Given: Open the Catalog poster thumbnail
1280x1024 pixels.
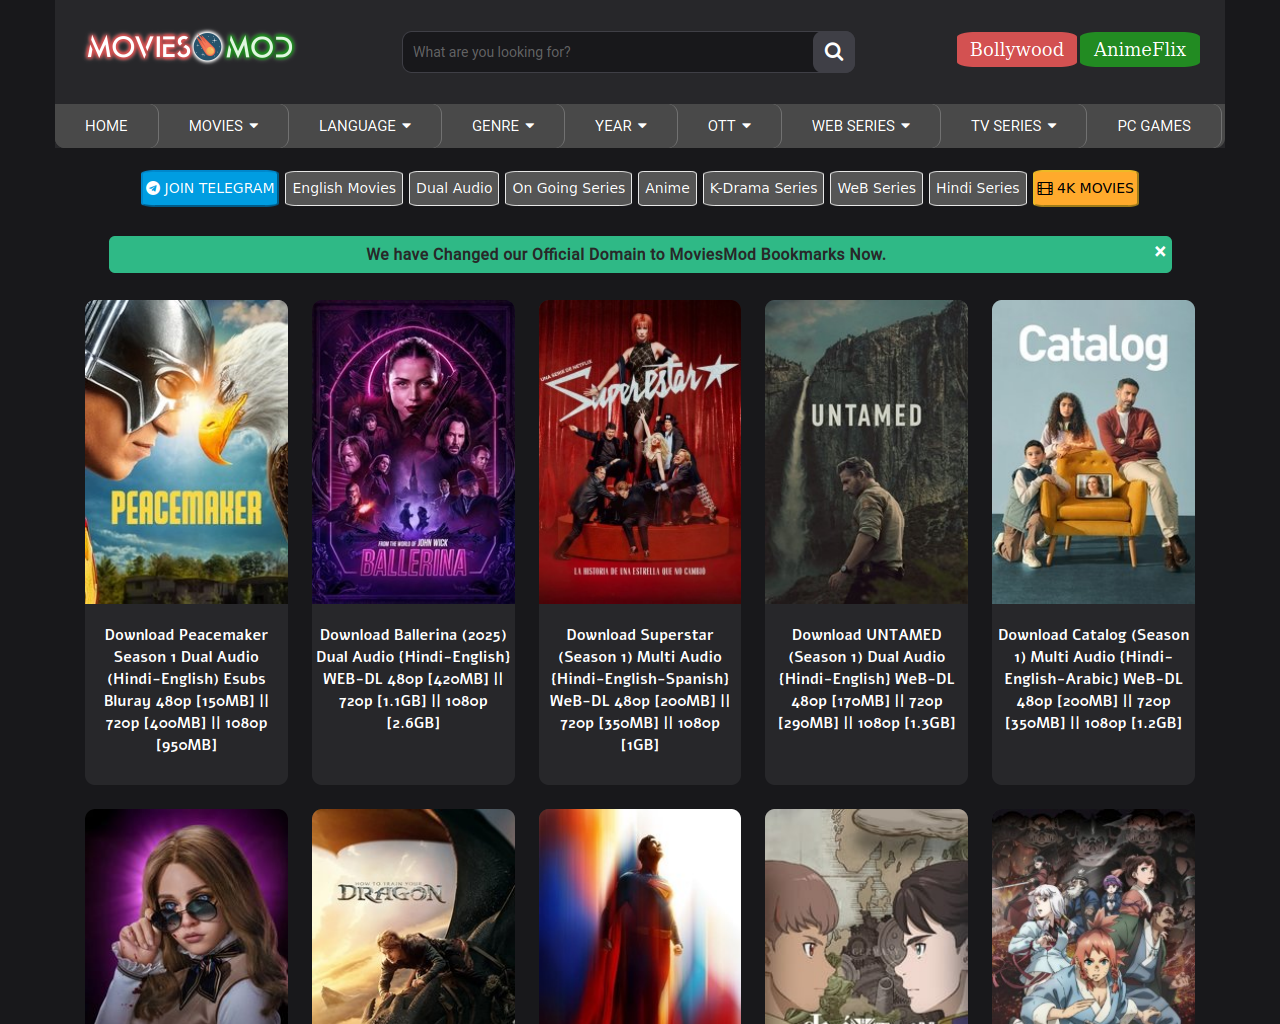Looking at the screenshot, I should click(1093, 452).
